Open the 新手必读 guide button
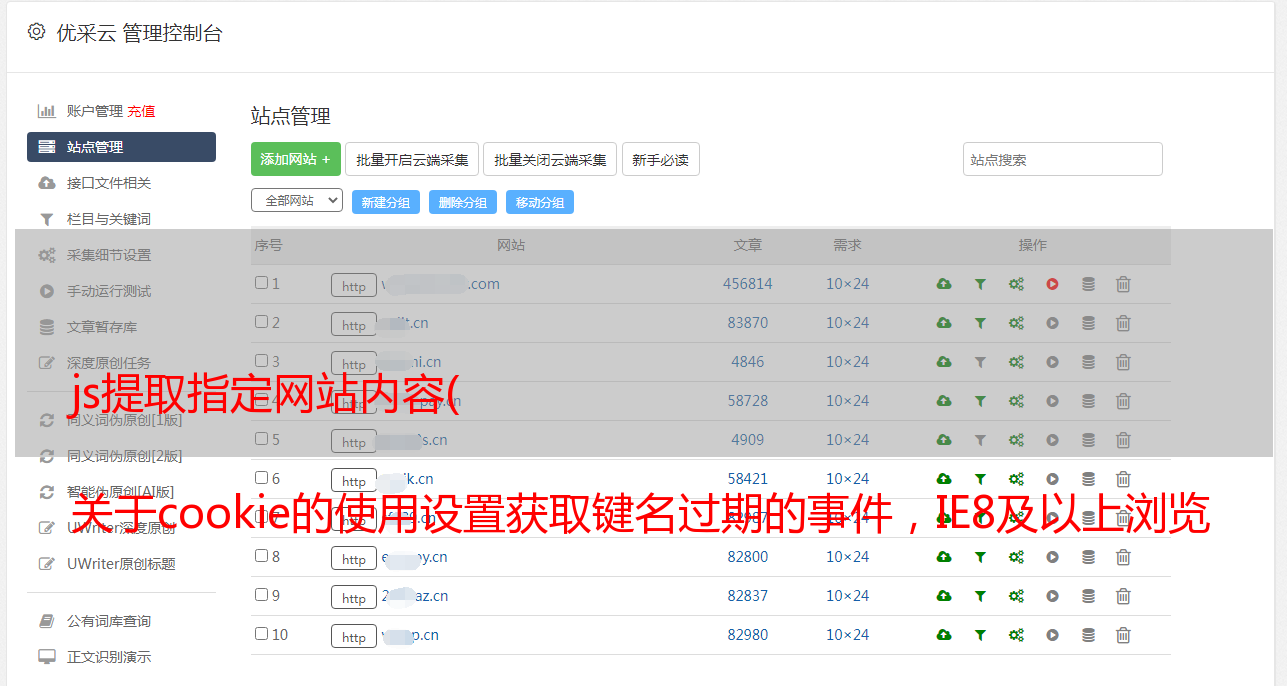Viewport: 1287px width, 686px height. coord(661,159)
